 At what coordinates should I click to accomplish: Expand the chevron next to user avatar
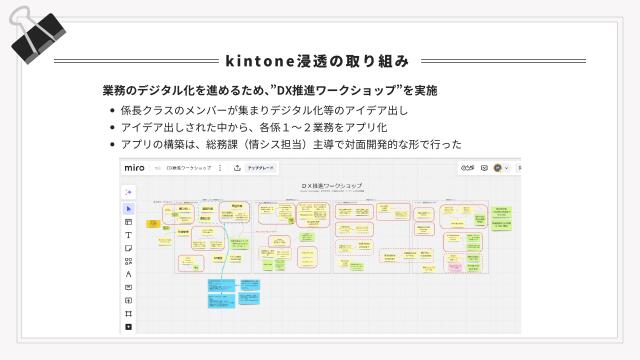pyautogui.click(x=507, y=168)
